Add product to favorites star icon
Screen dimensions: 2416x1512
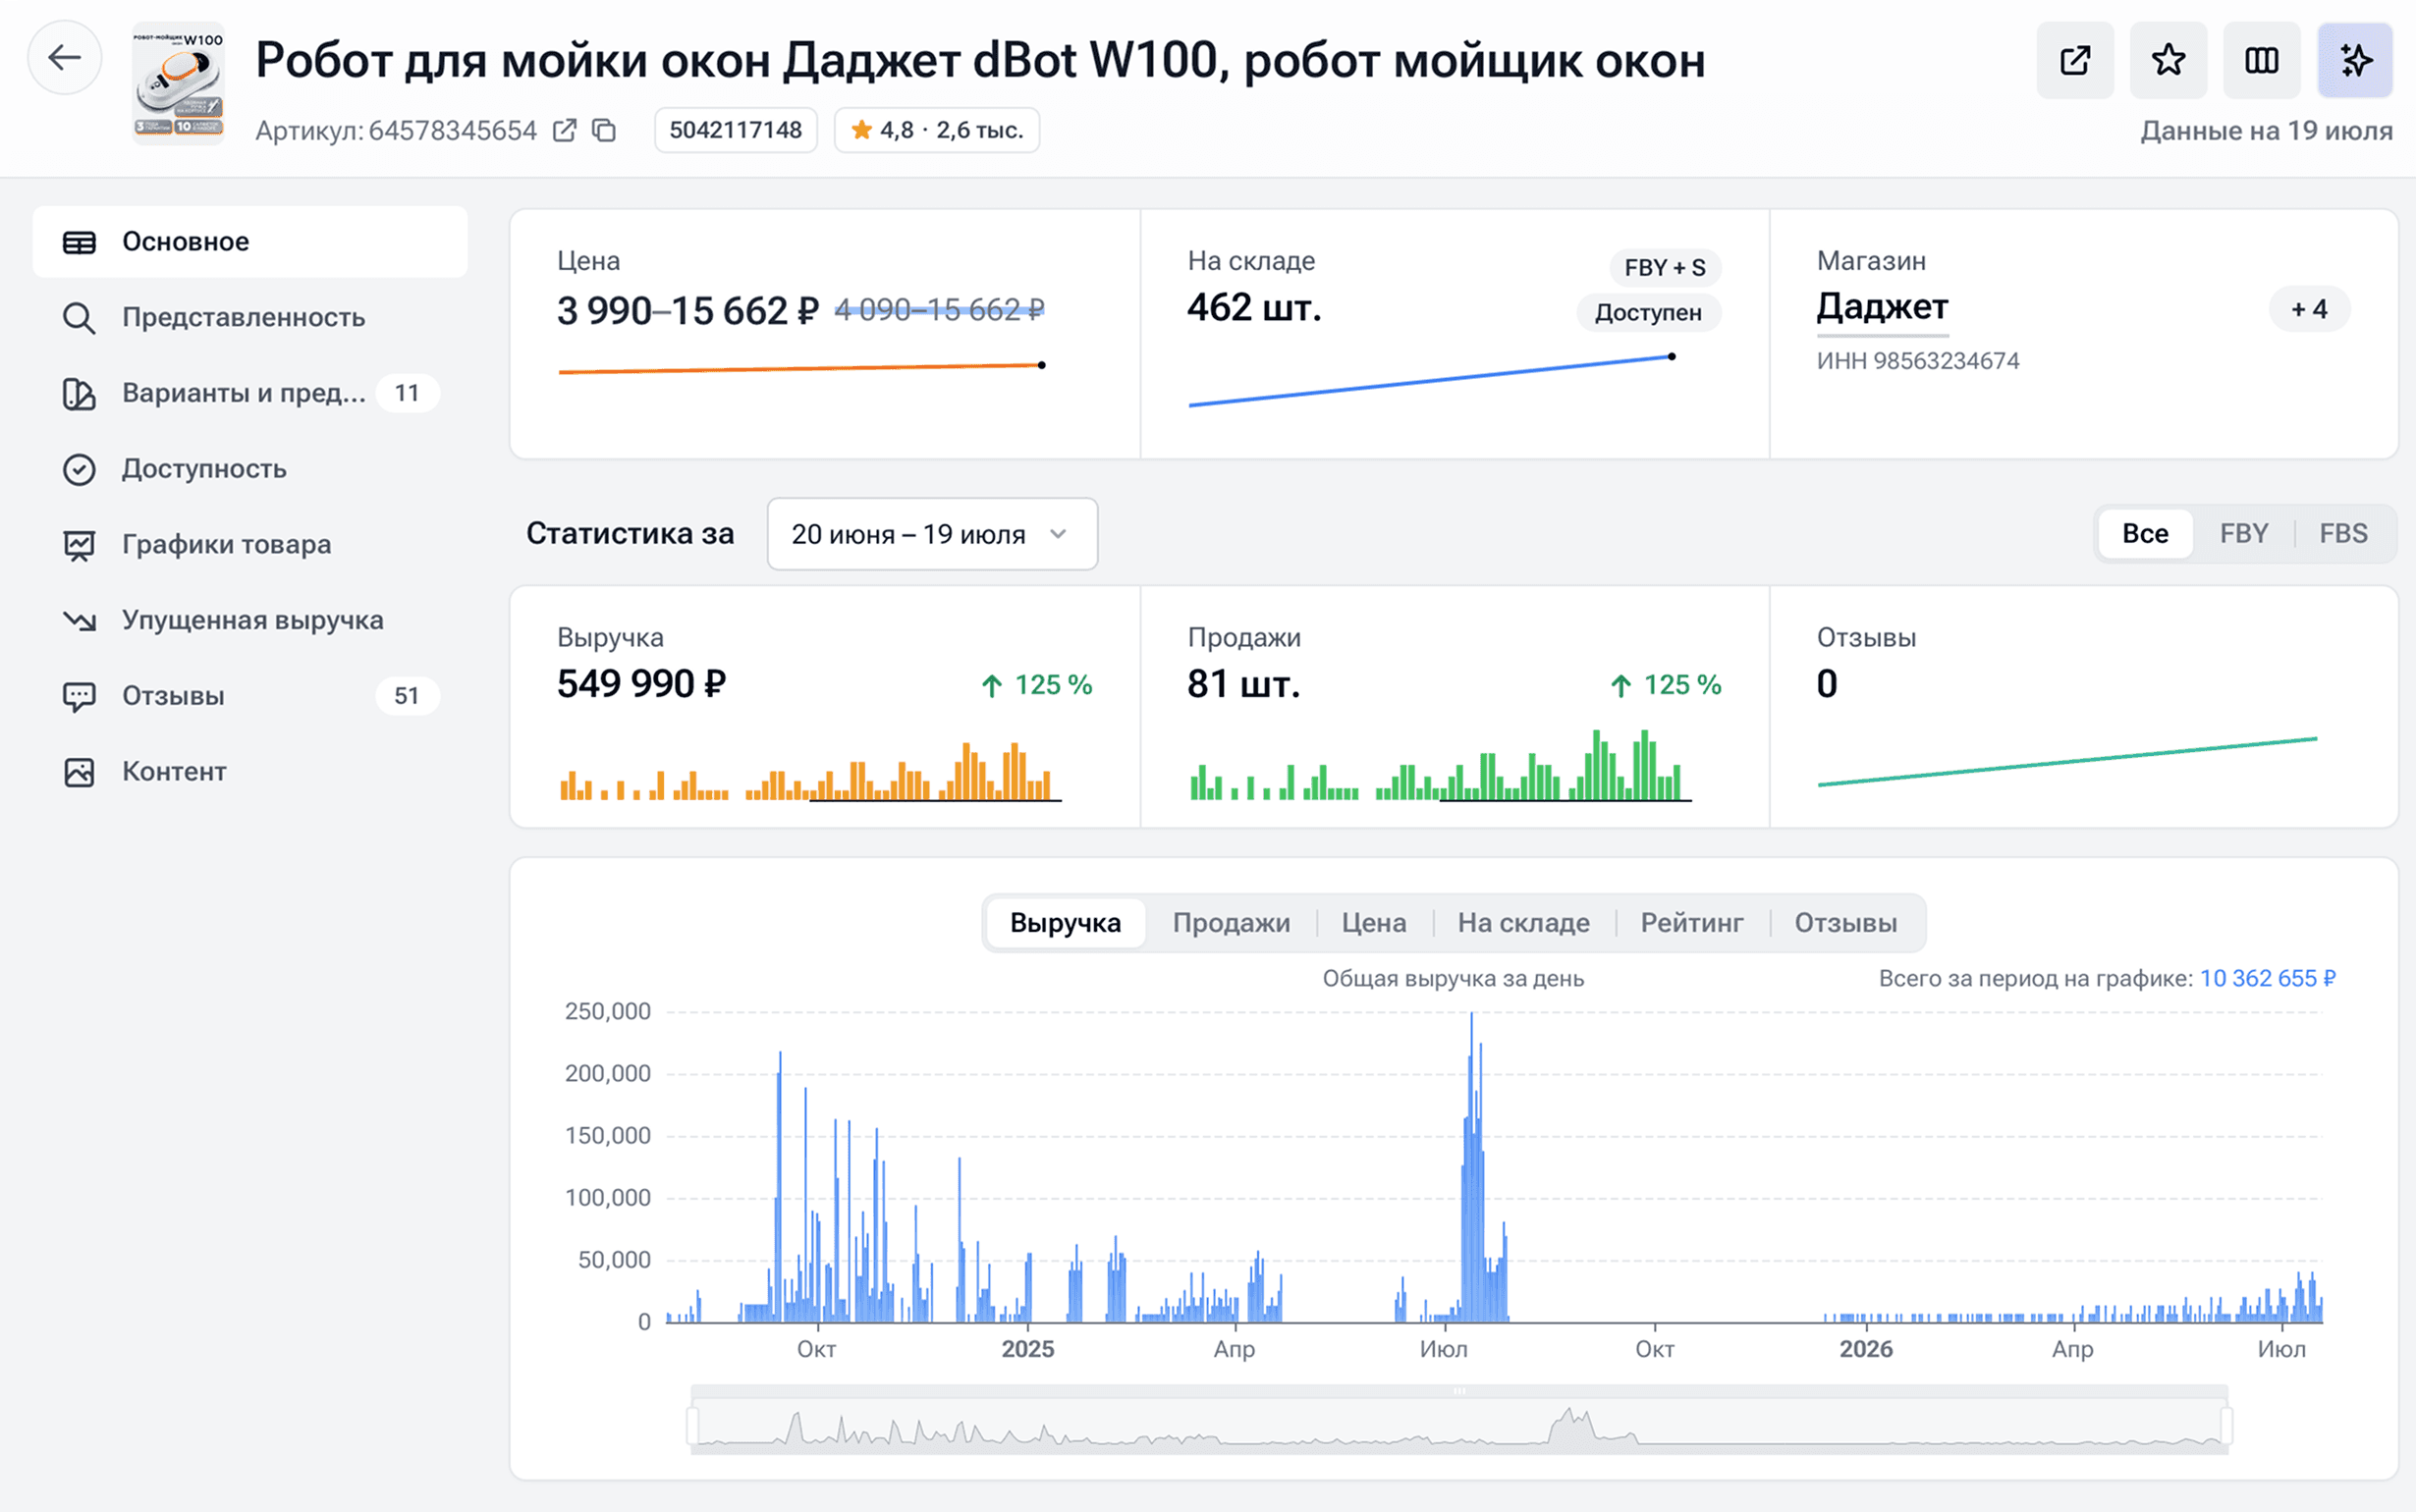2168,60
